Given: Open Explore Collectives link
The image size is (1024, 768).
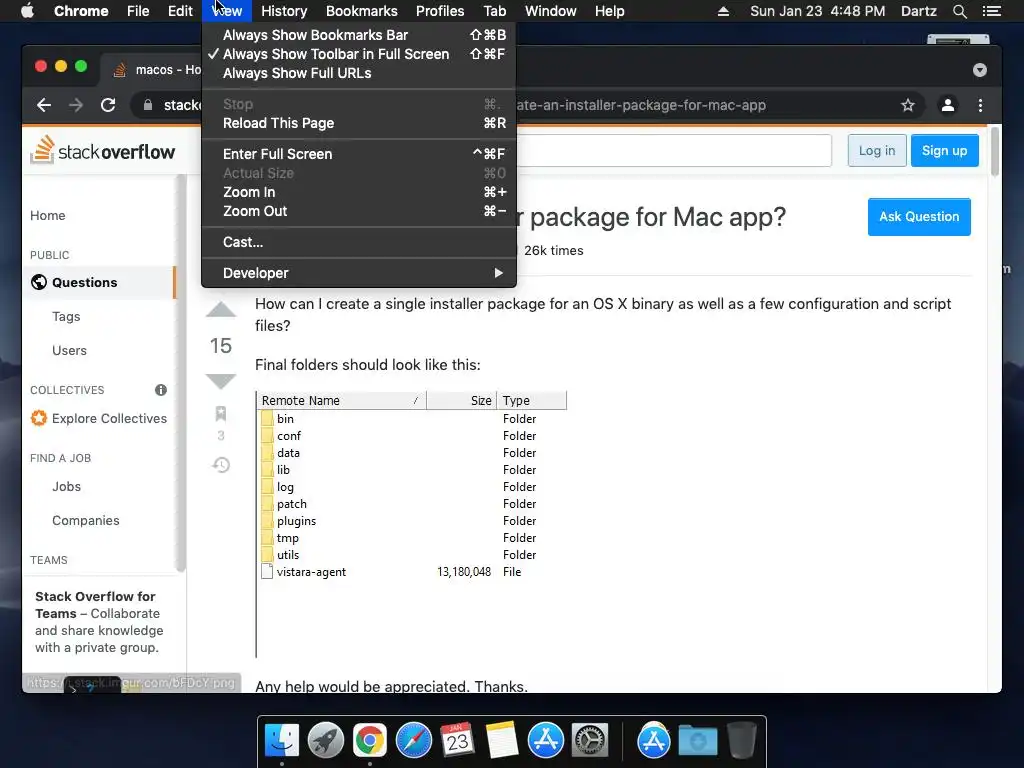Looking at the screenshot, I should [99, 419].
